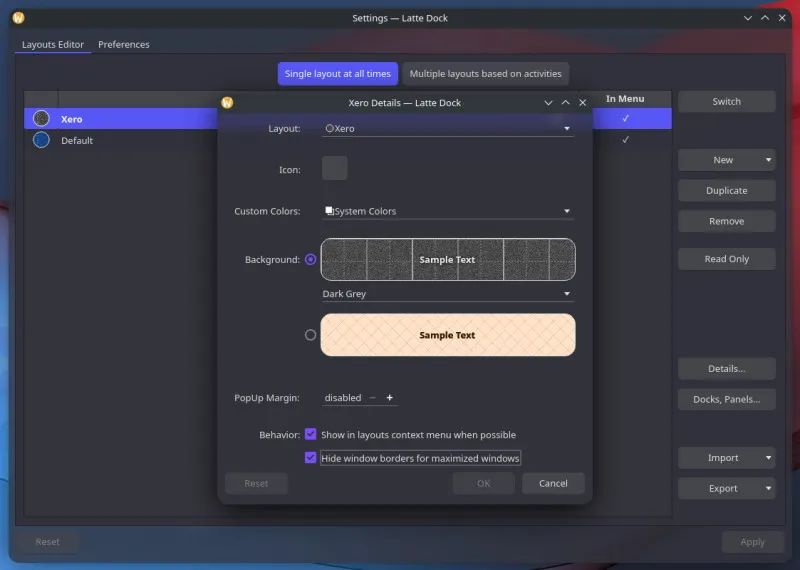Image resolution: width=800 pixels, height=570 pixels.
Task: Switch to the Preferences tab
Action: tap(124, 45)
